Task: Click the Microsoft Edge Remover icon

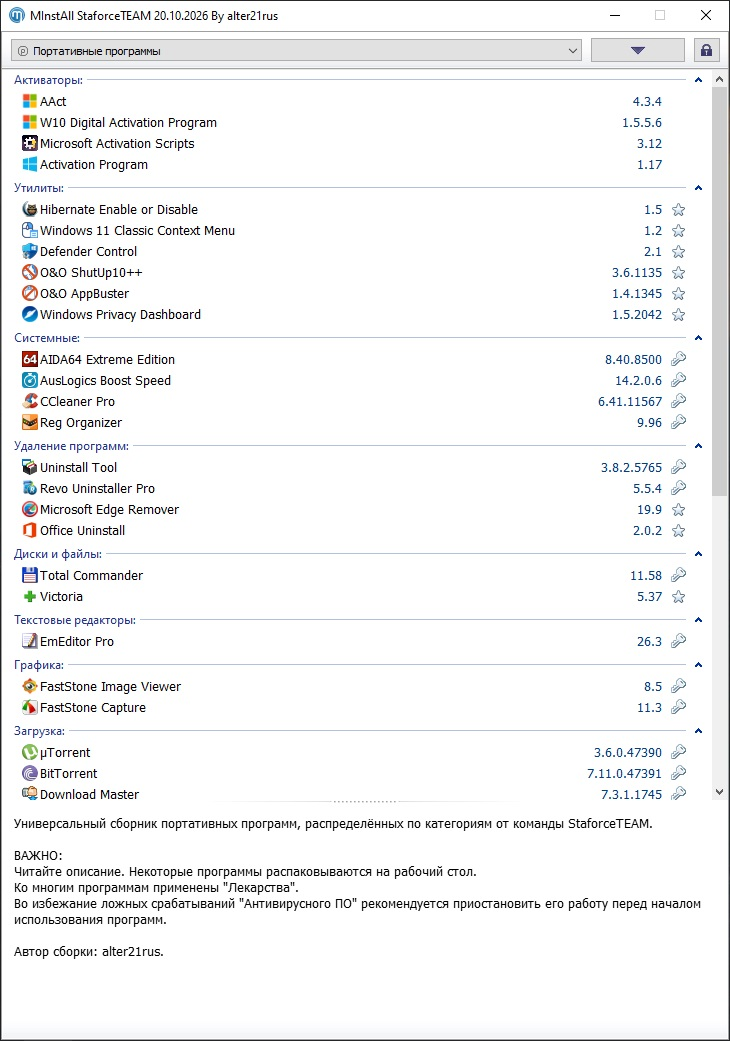Action: point(29,509)
